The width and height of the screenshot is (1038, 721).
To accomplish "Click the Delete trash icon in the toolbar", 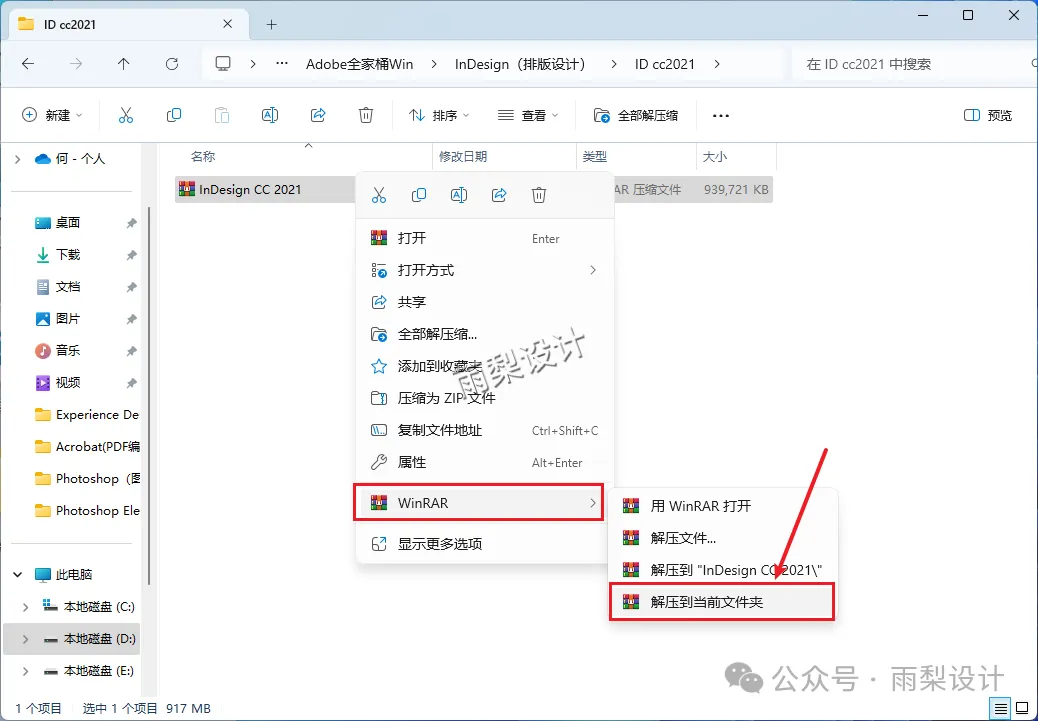I will pyautogui.click(x=366, y=115).
